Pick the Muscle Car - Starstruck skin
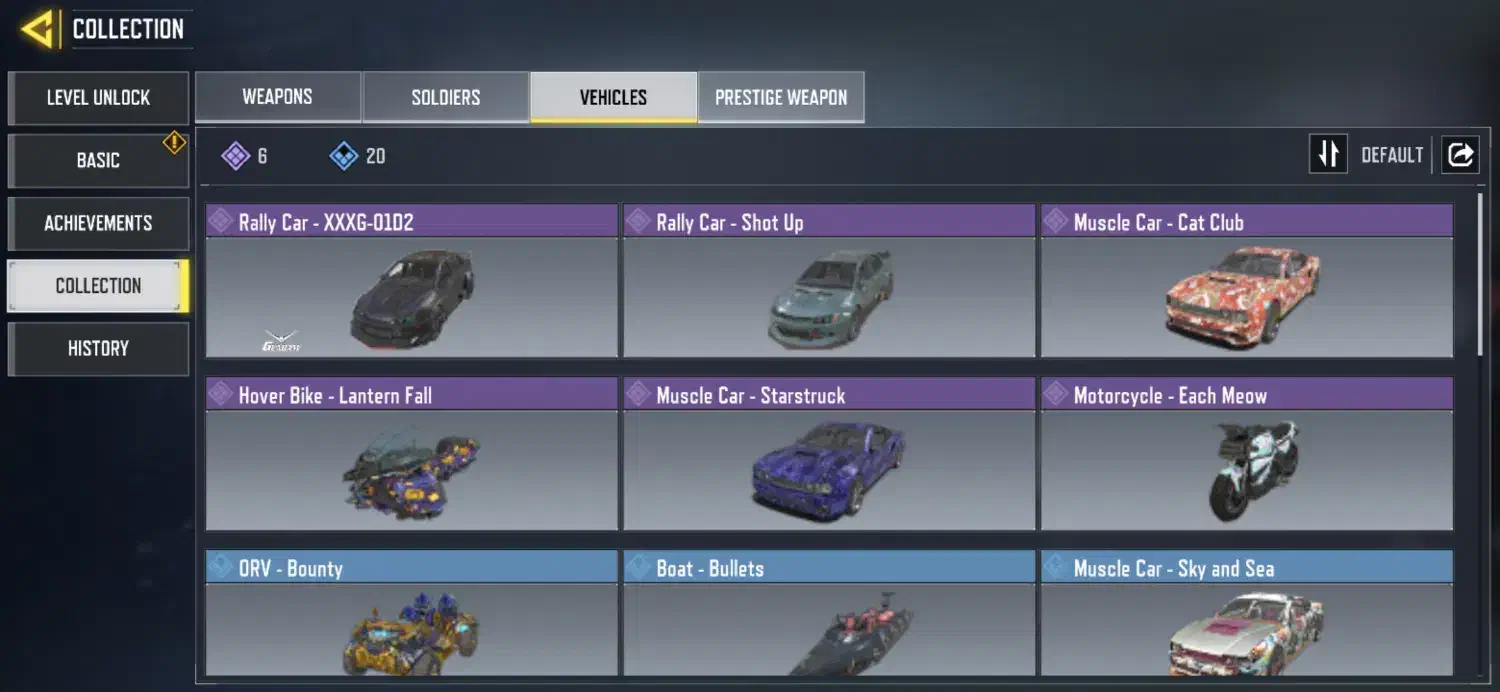The height and width of the screenshot is (692, 1500). [829, 454]
